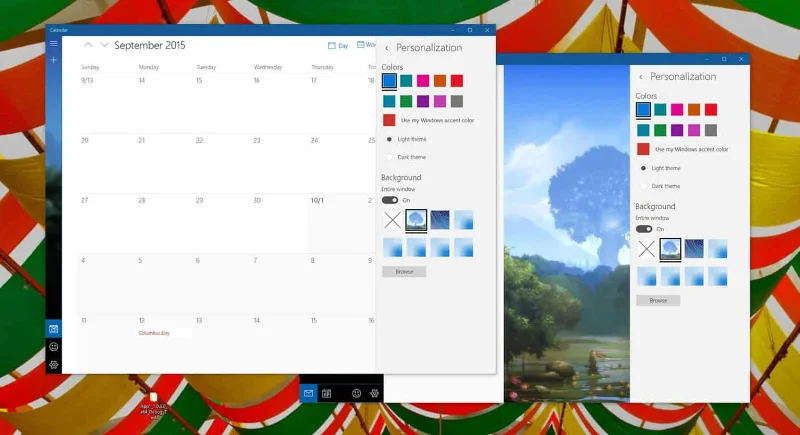Go back from Personalization in Calendar window
Screen dimensions: 800x435
pyautogui.click(x=387, y=48)
